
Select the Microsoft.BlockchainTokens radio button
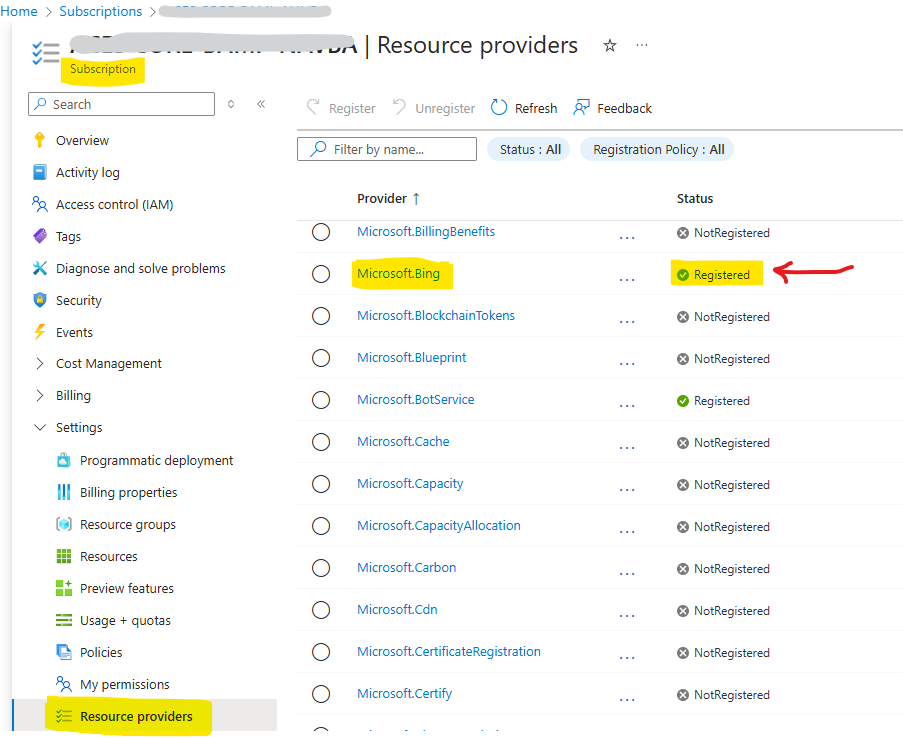[x=321, y=316]
